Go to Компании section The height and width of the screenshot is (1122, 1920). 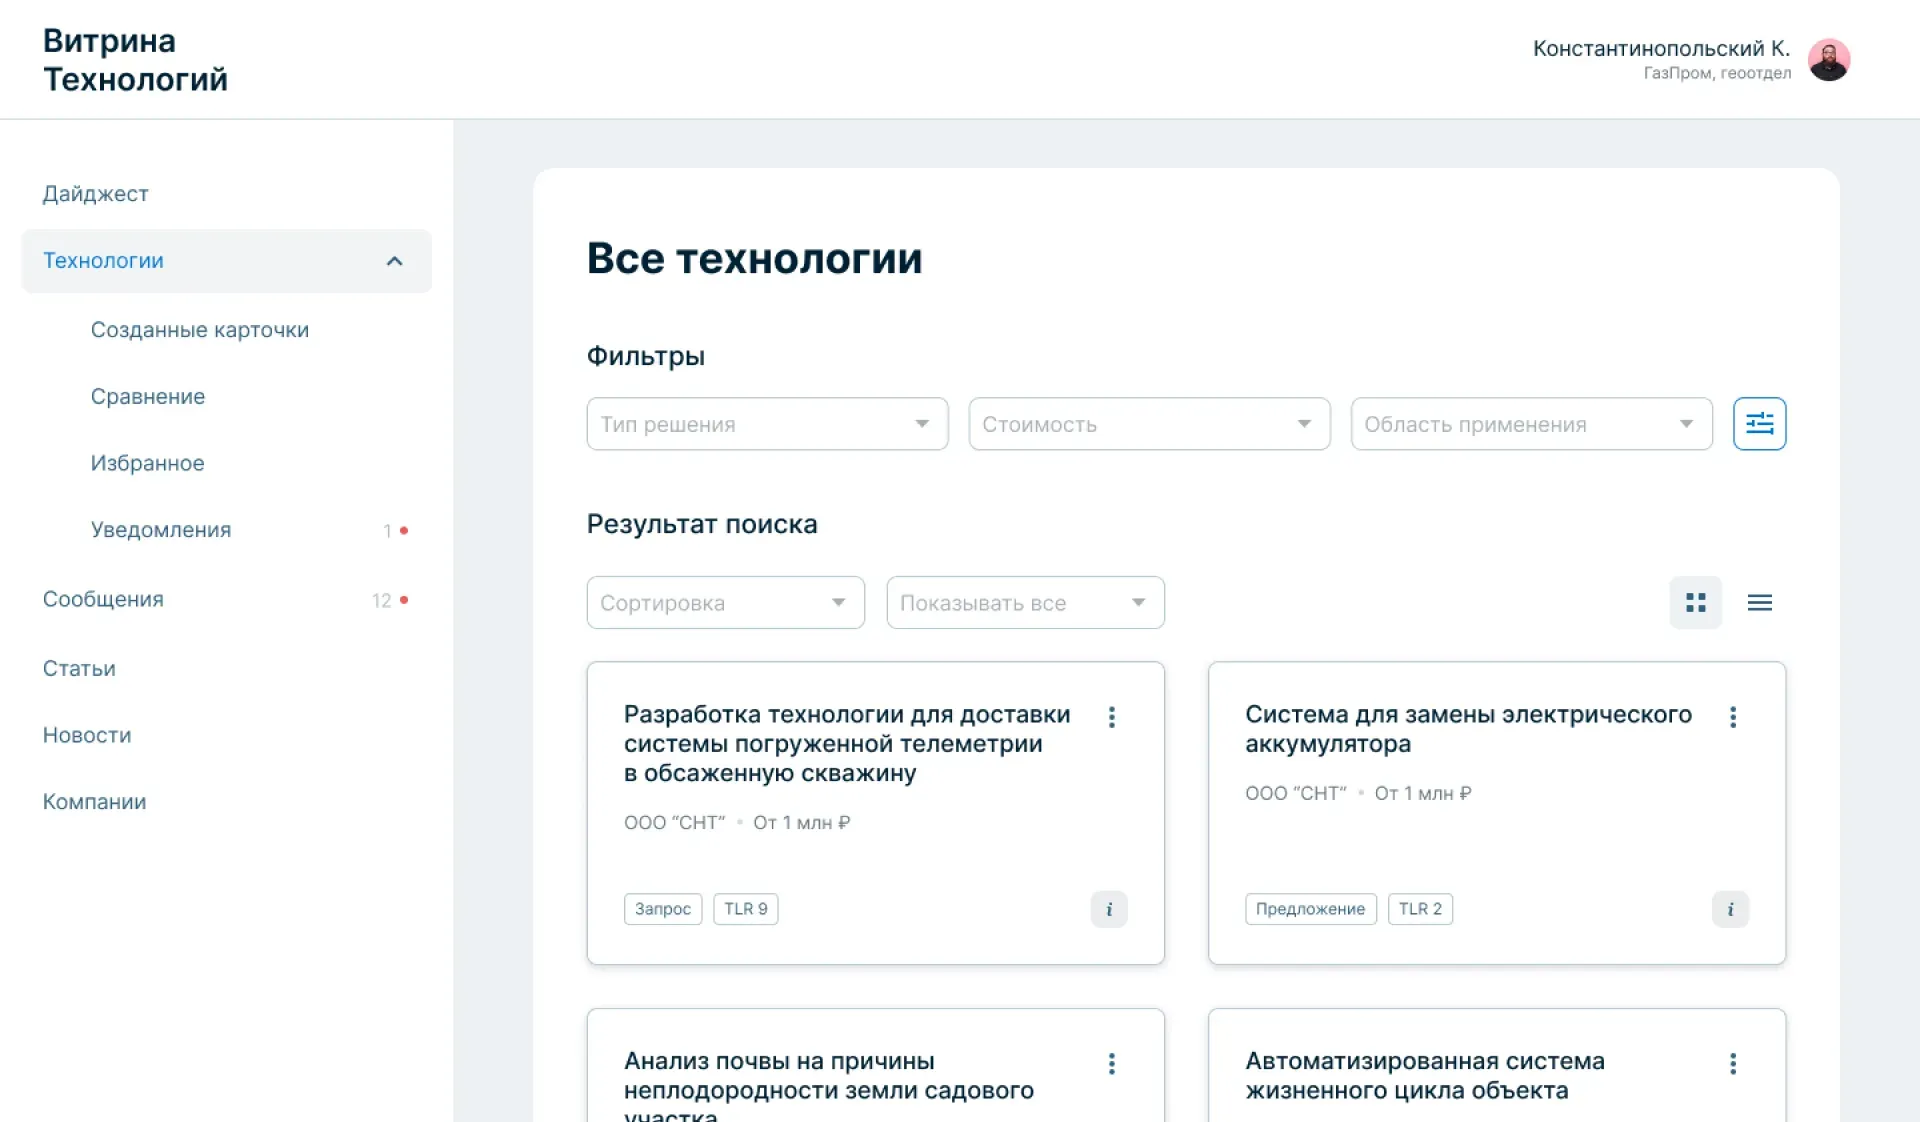pyautogui.click(x=94, y=802)
